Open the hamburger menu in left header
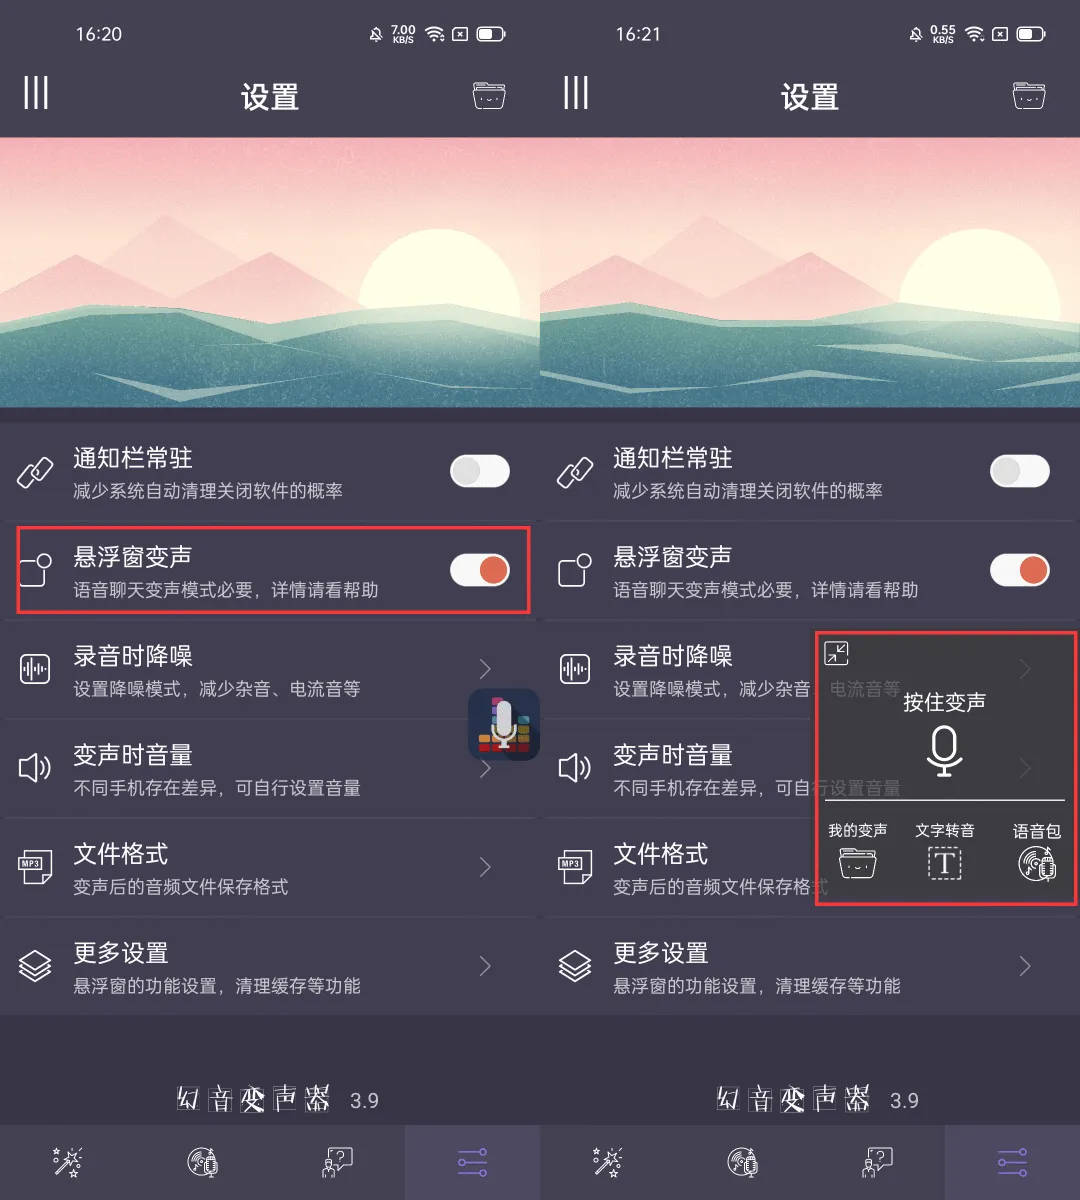The width and height of the screenshot is (1080, 1200). (36, 93)
